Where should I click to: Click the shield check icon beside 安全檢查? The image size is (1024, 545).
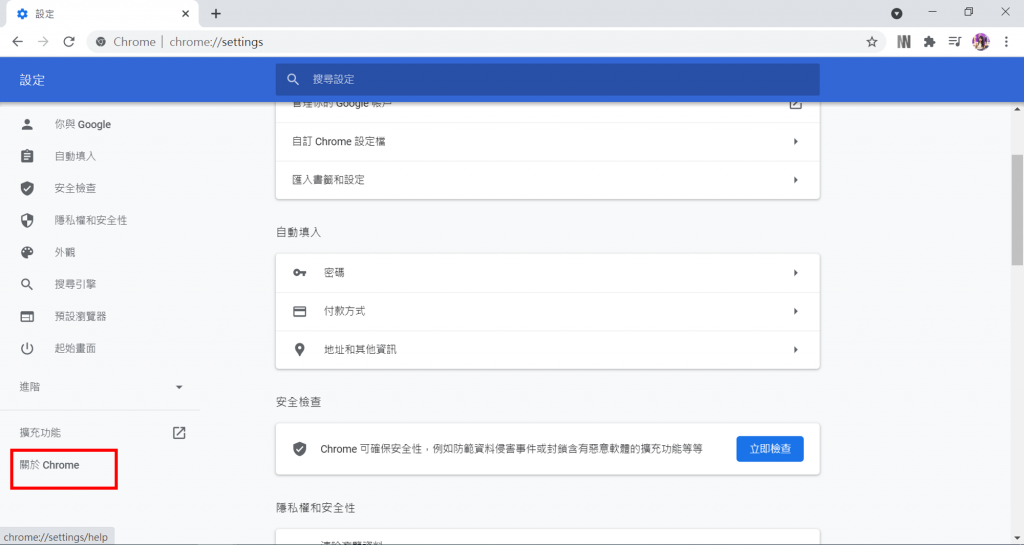coord(27,188)
